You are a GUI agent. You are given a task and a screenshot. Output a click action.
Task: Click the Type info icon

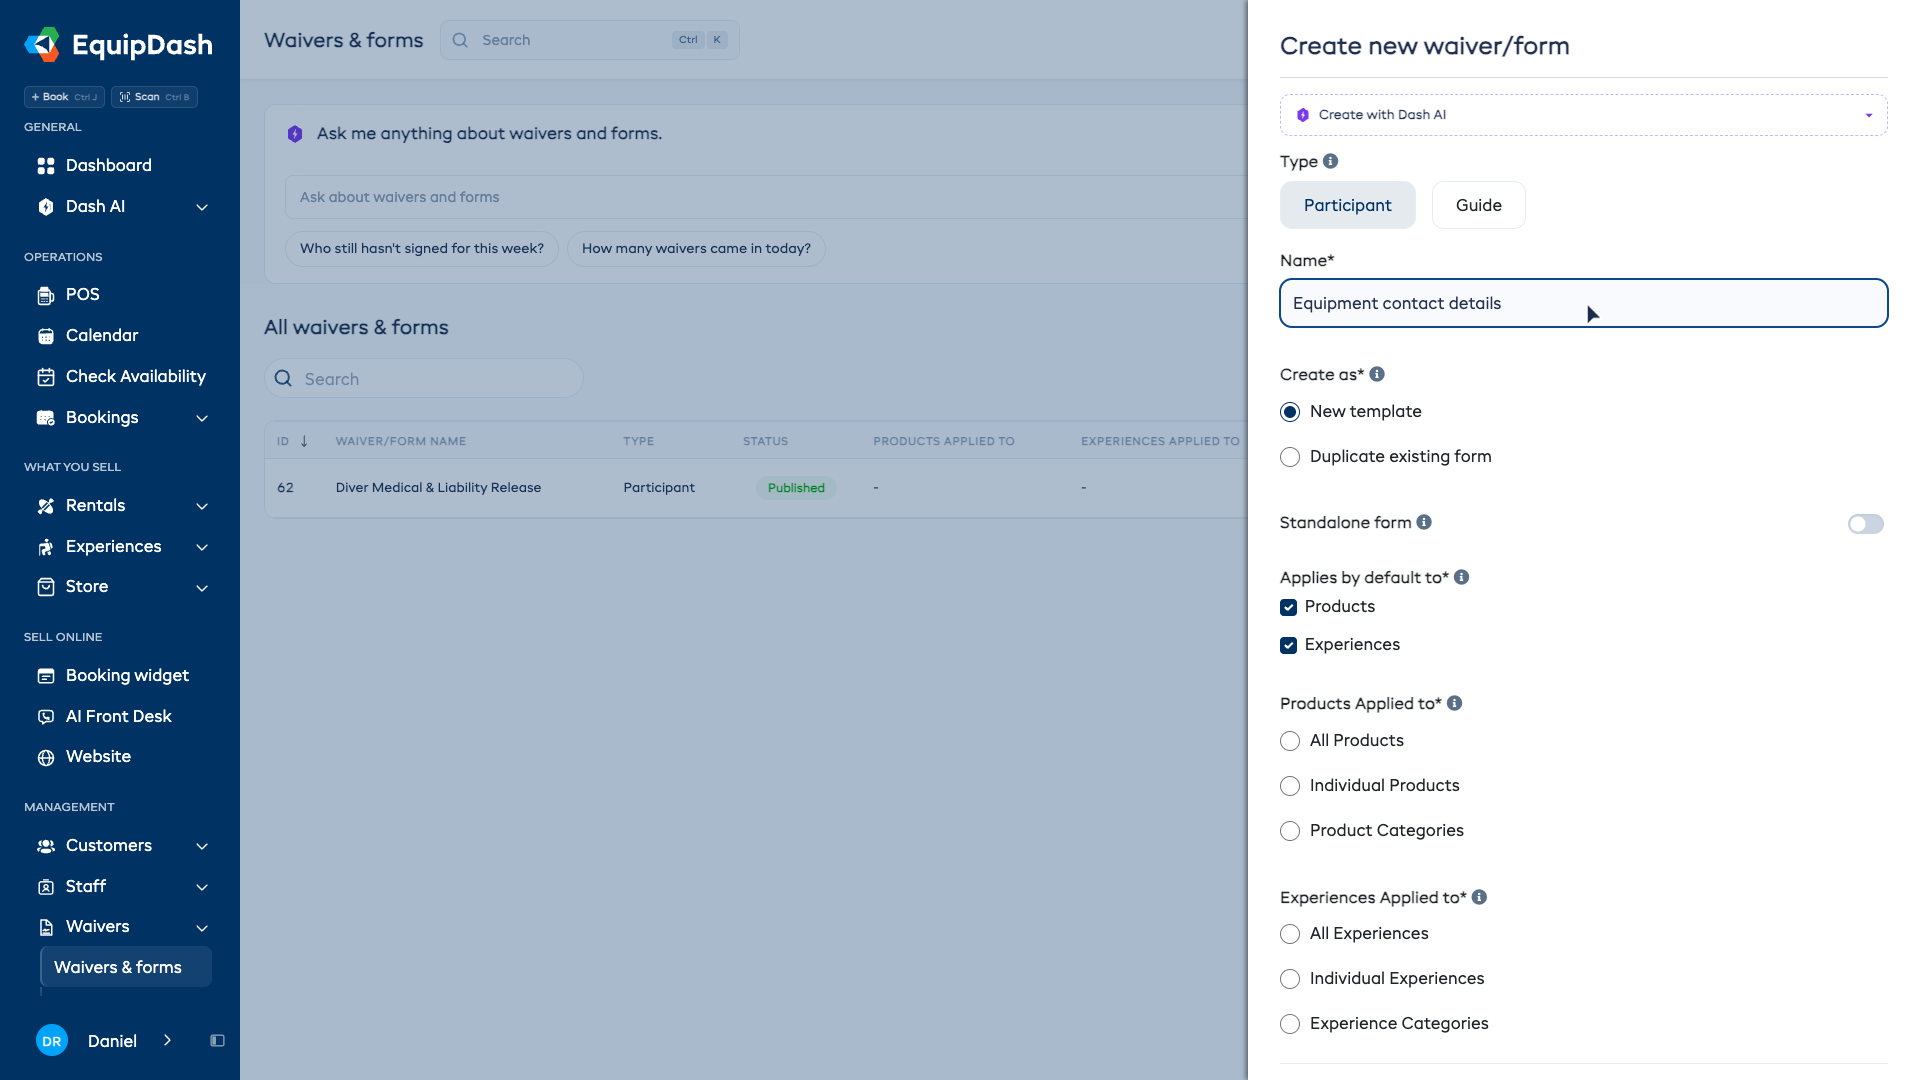(1330, 161)
